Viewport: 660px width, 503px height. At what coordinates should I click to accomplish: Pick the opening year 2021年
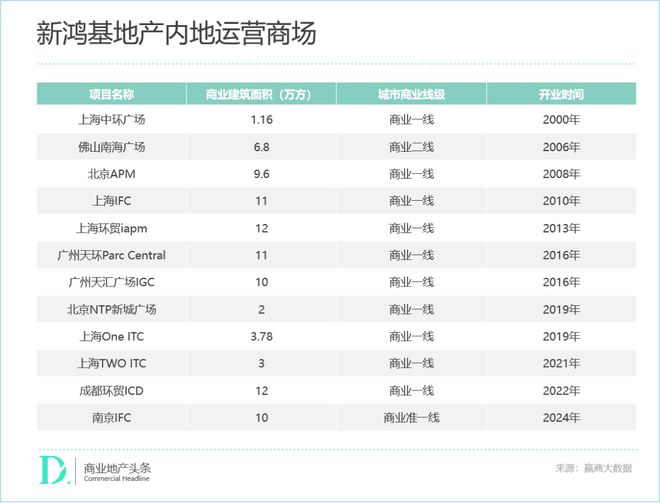pyautogui.click(x=561, y=363)
